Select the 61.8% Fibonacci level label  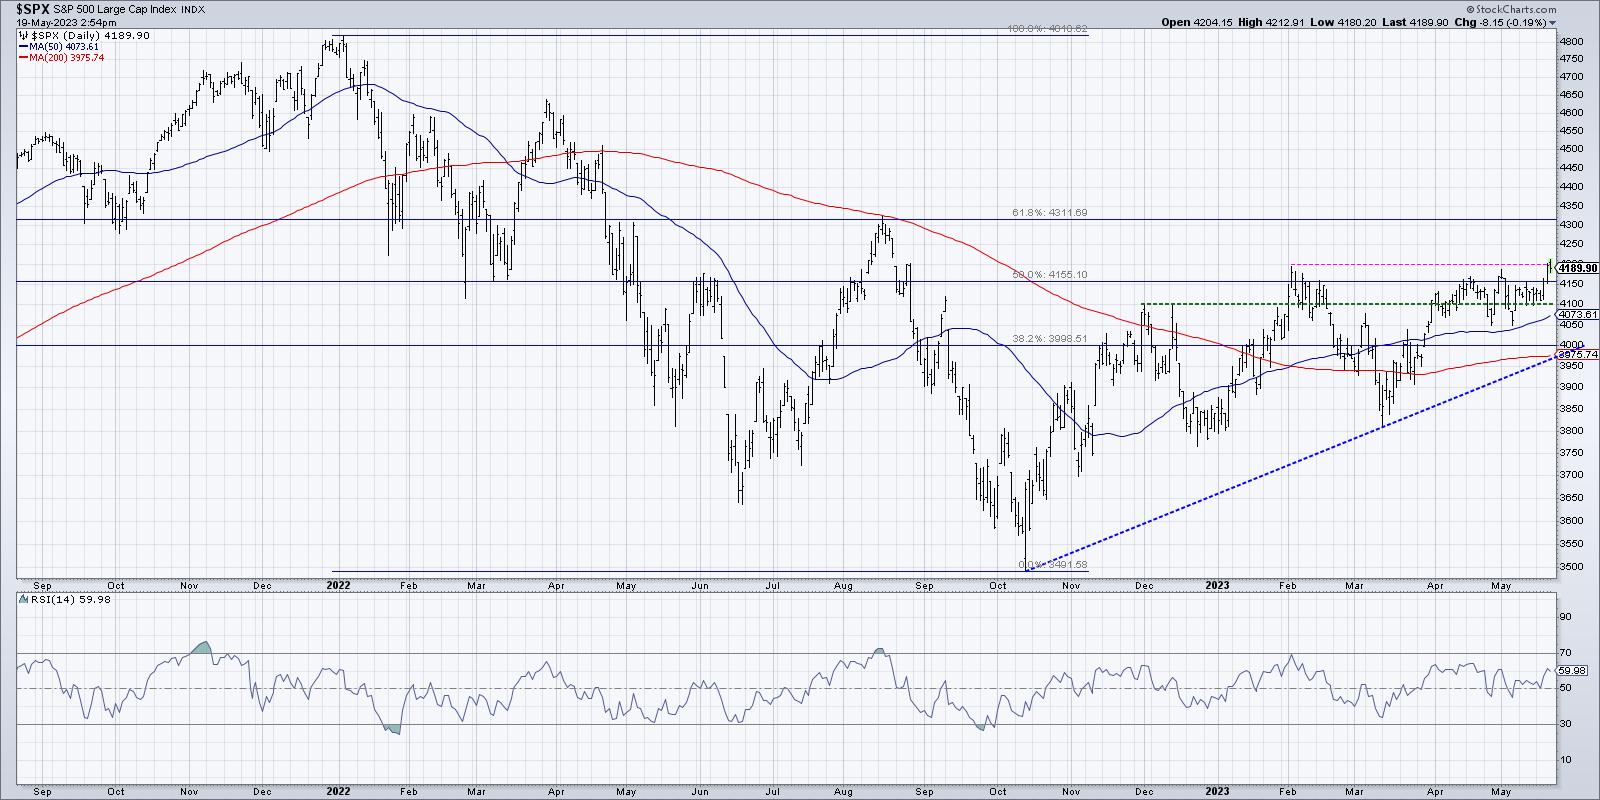coord(1043,212)
